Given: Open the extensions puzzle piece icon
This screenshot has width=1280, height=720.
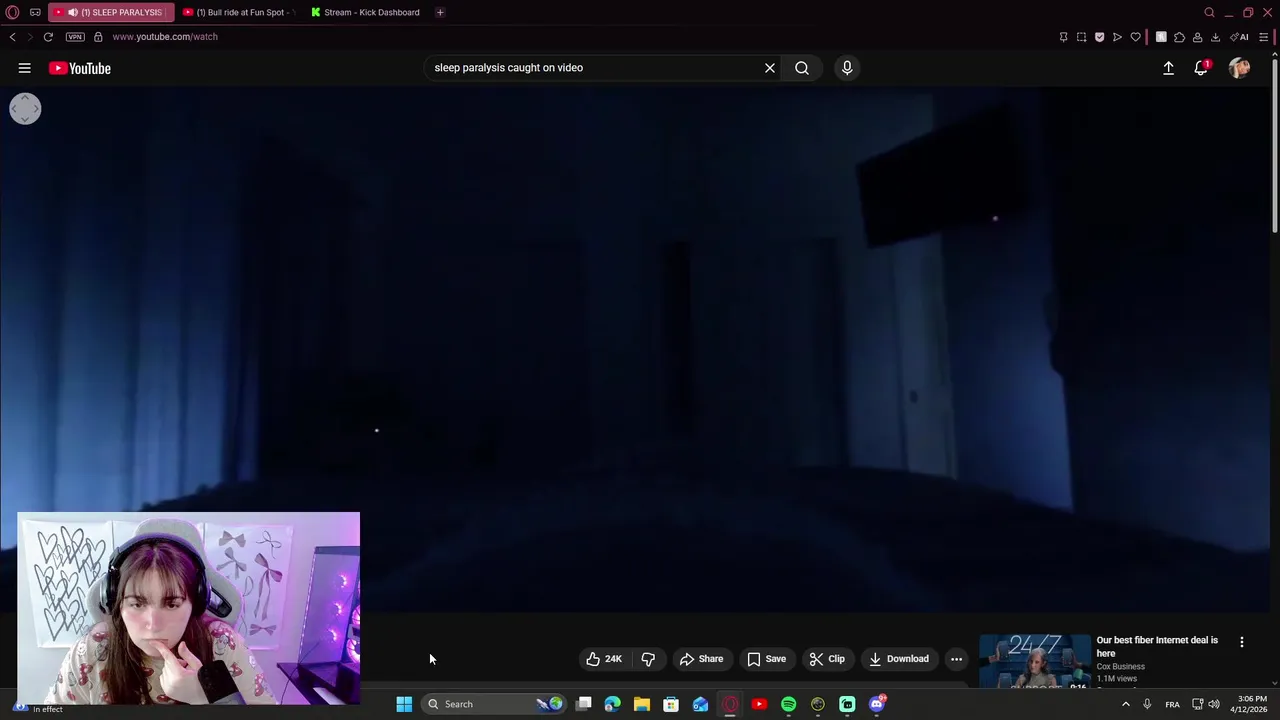Looking at the screenshot, I should pyautogui.click(x=1179, y=37).
